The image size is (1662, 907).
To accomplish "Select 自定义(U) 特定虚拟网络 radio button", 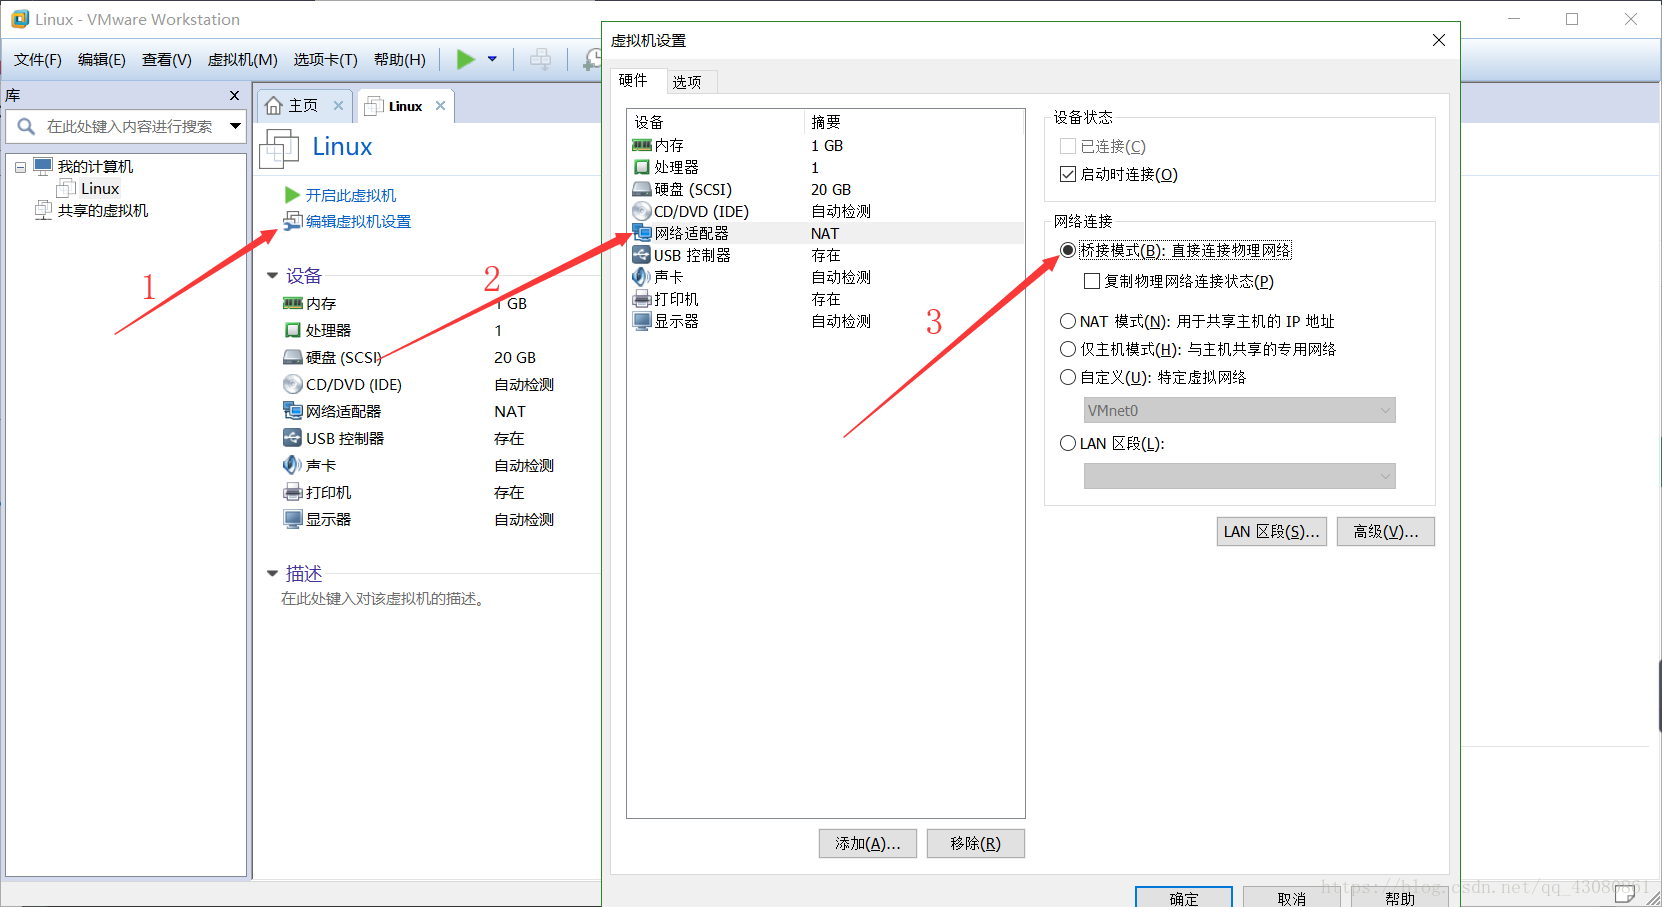I will 1068,377.
